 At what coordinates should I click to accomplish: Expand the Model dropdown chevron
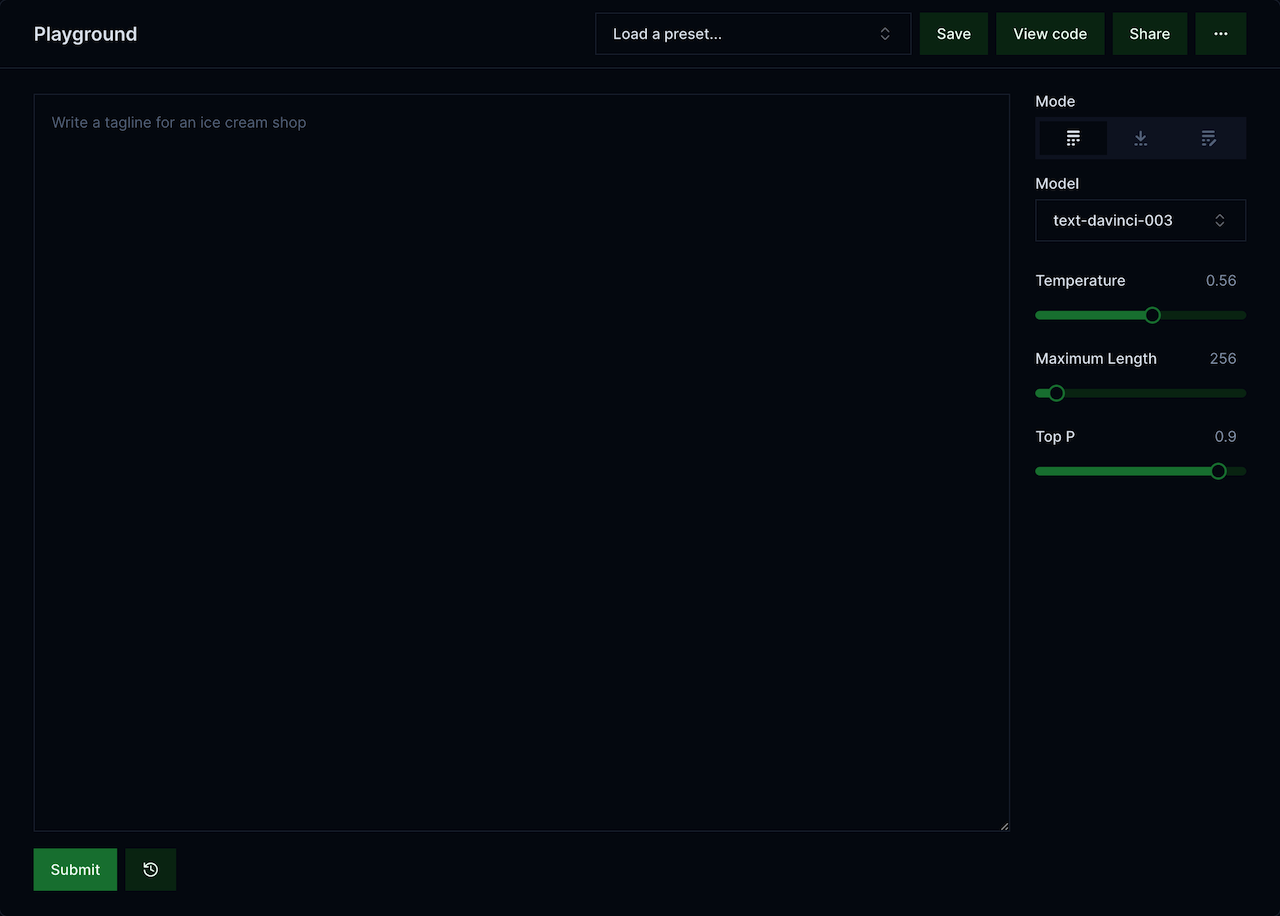[x=1220, y=220]
